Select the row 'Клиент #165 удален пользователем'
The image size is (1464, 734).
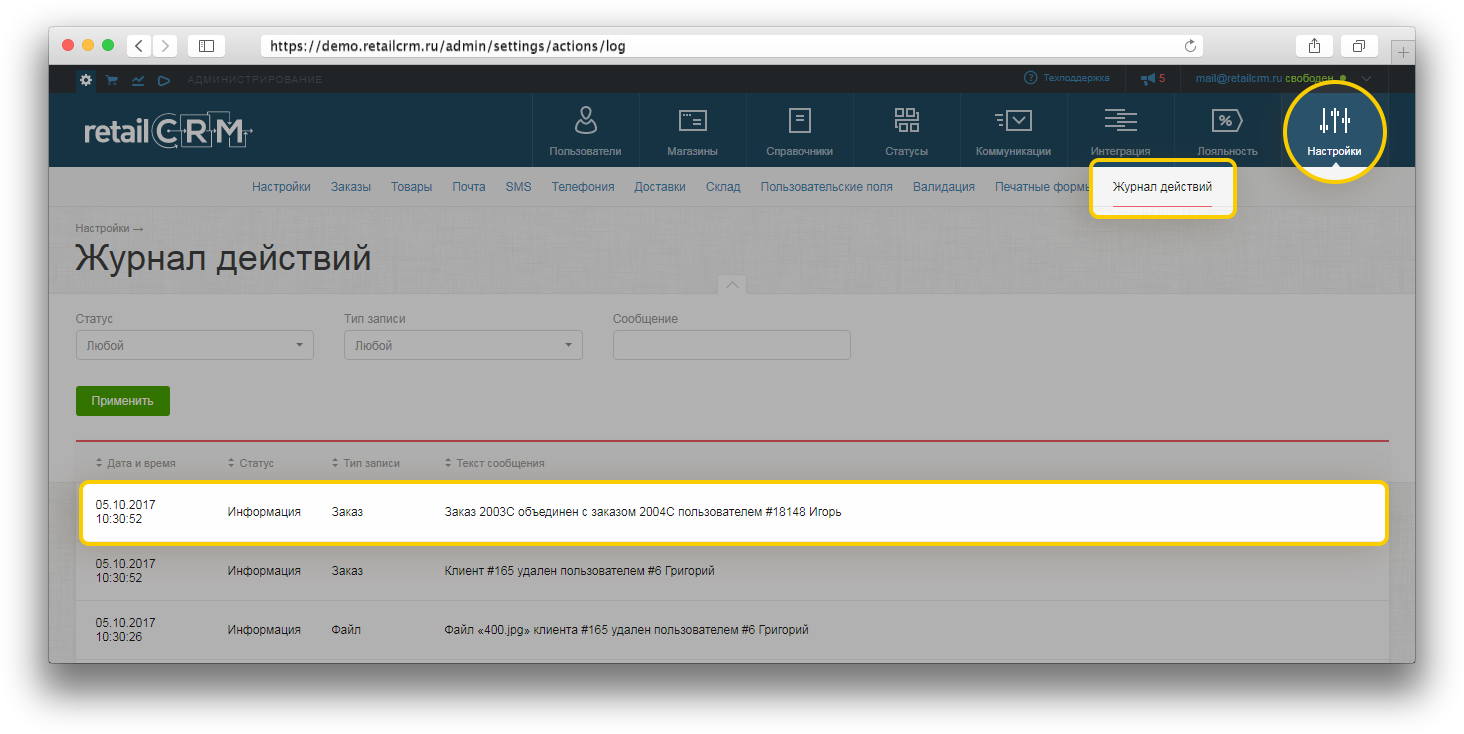click(732, 571)
